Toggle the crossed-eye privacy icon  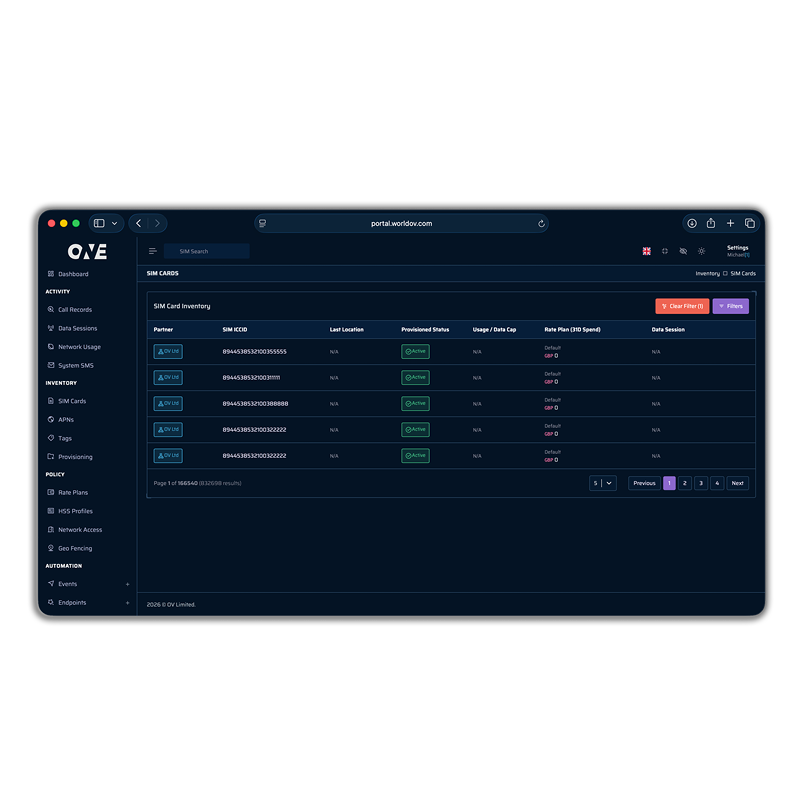pos(683,251)
